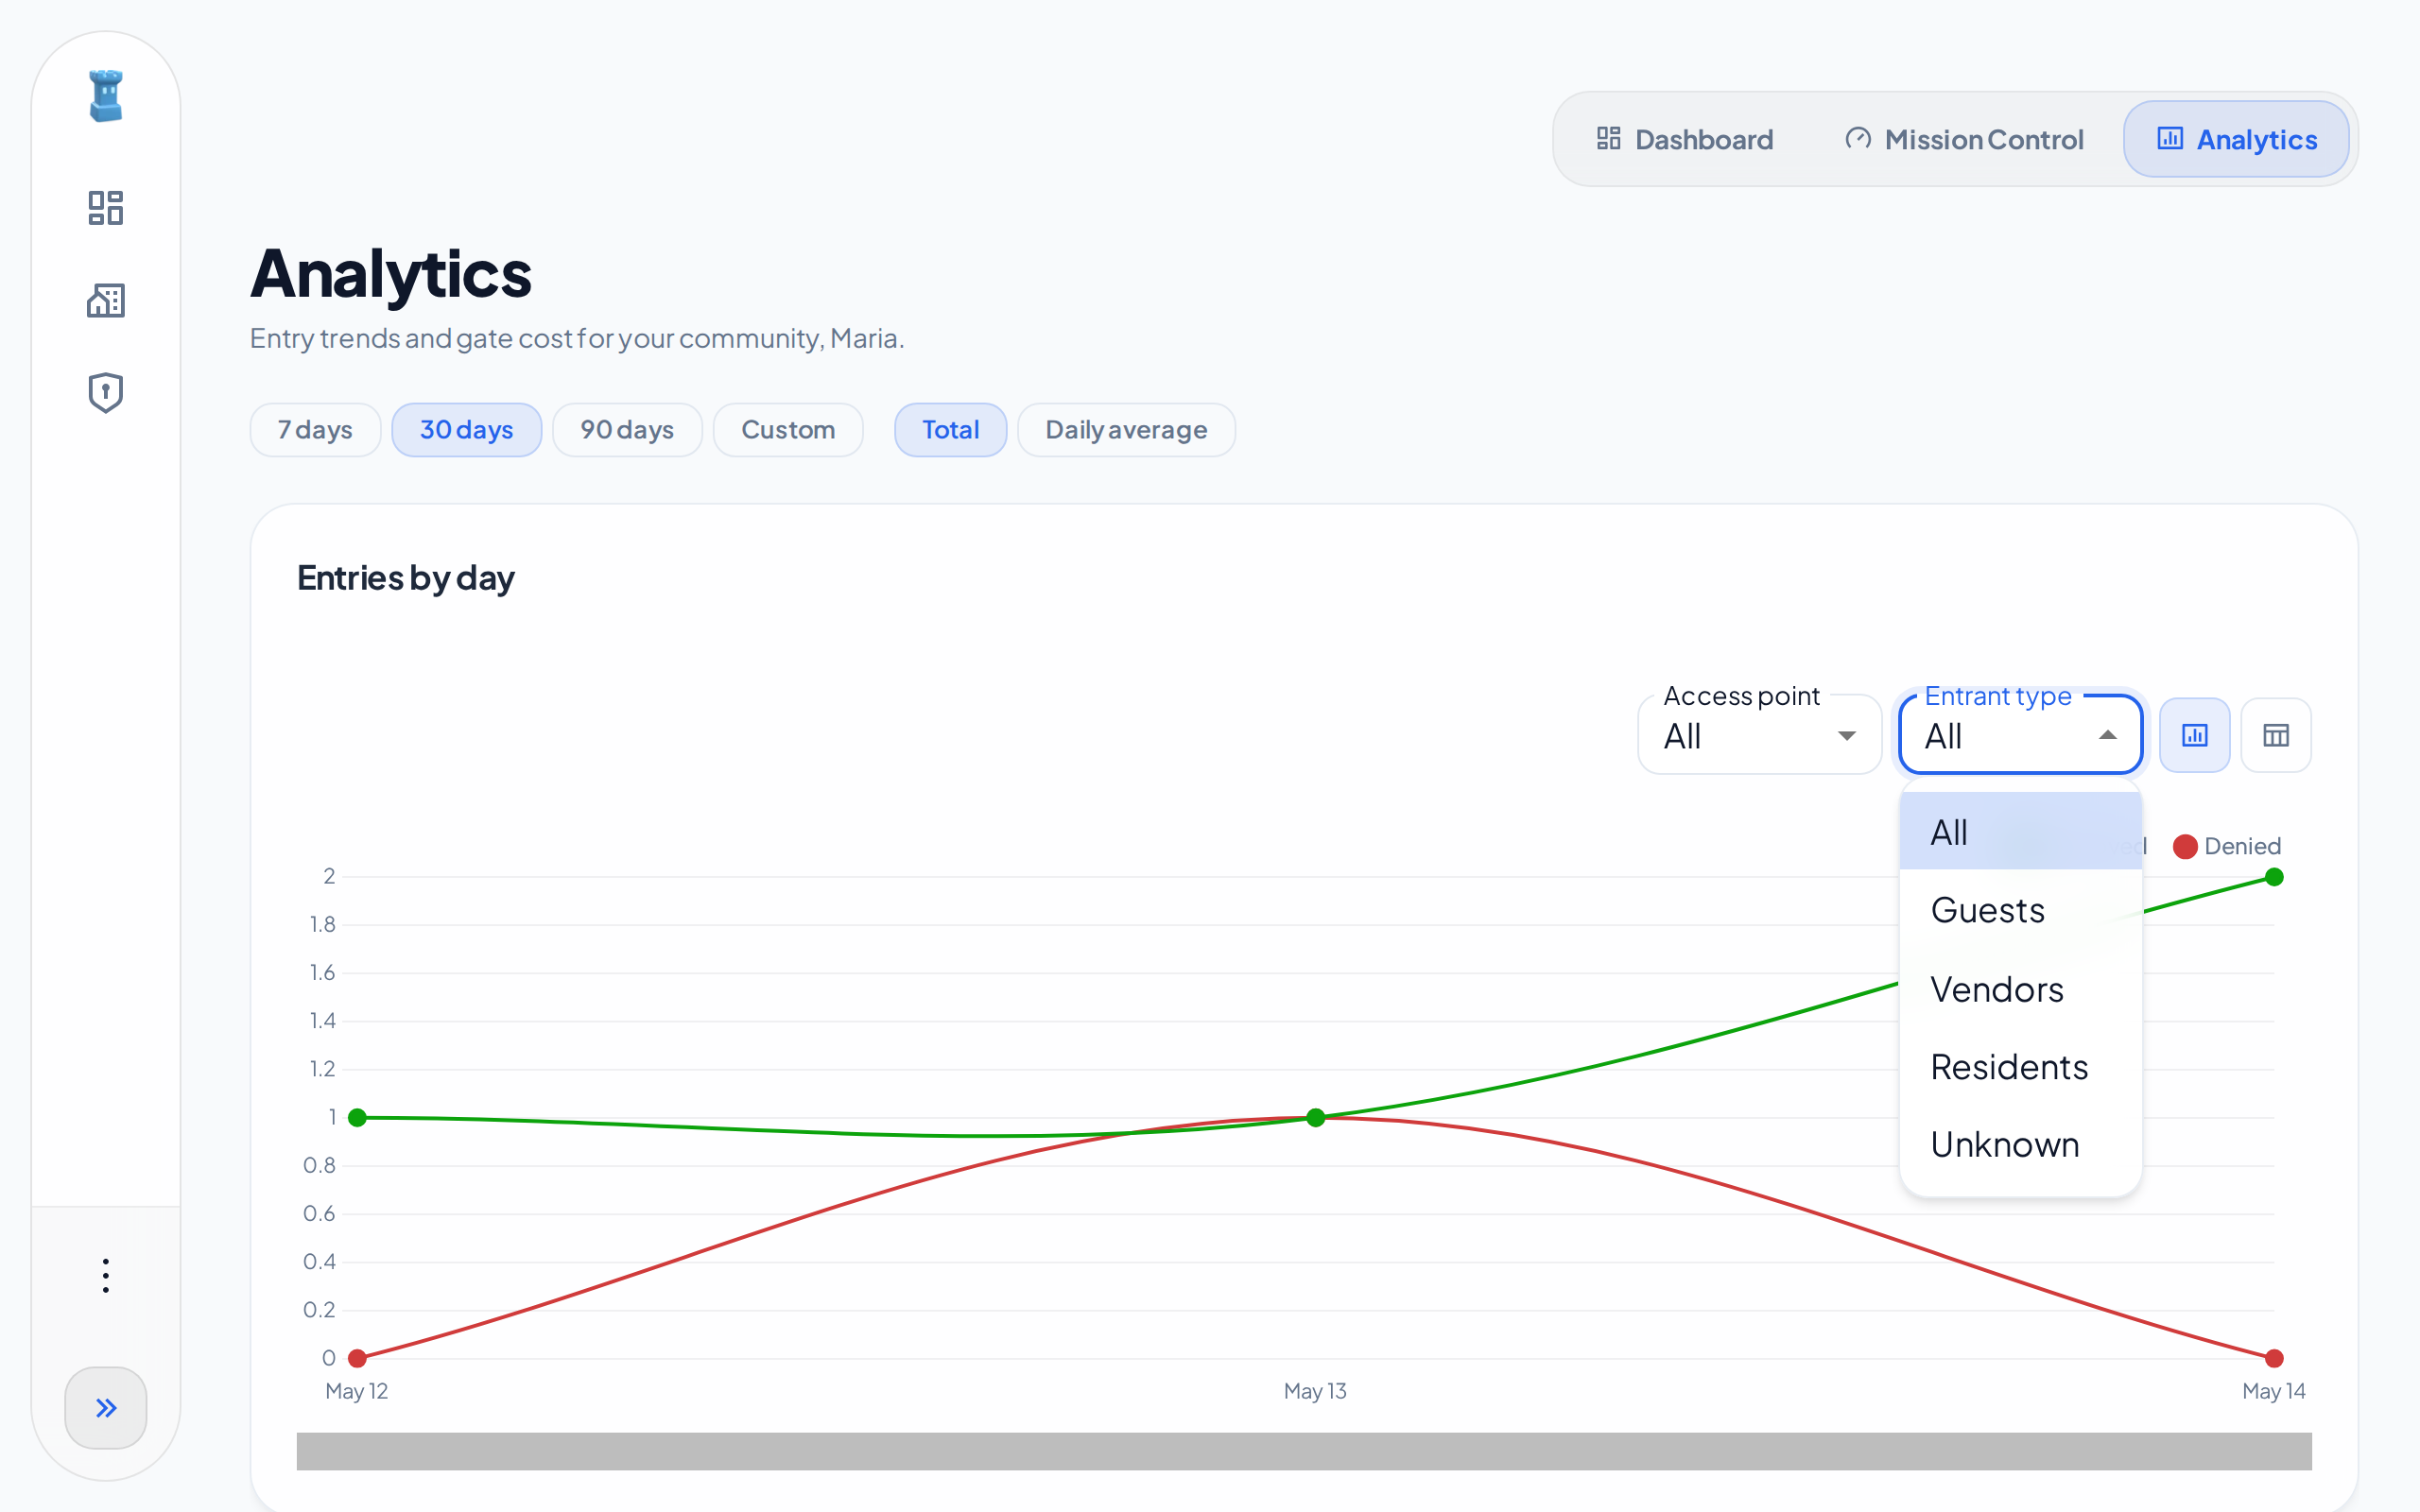Switch to chart view icon
The height and width of the screenshot is (1512, 2420).
point(2194,735)
